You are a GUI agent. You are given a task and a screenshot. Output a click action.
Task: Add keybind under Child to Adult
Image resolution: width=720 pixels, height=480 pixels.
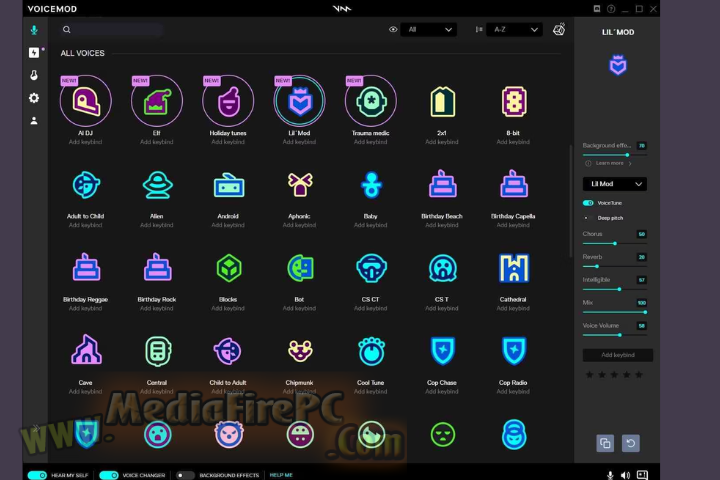point(228,391)
